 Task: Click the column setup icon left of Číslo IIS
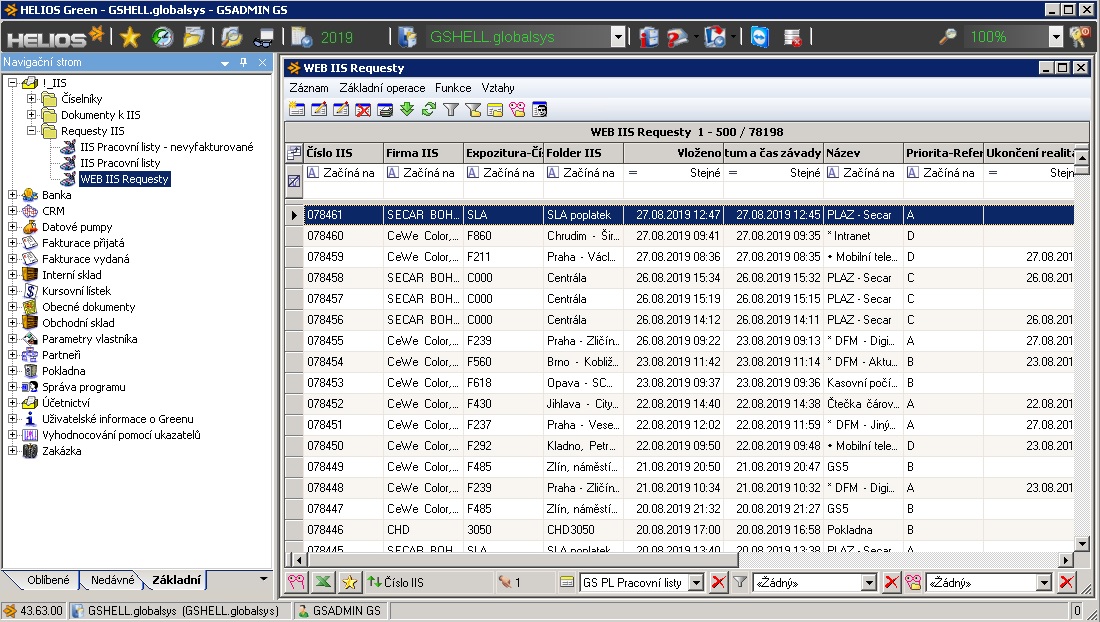[294, 153]
